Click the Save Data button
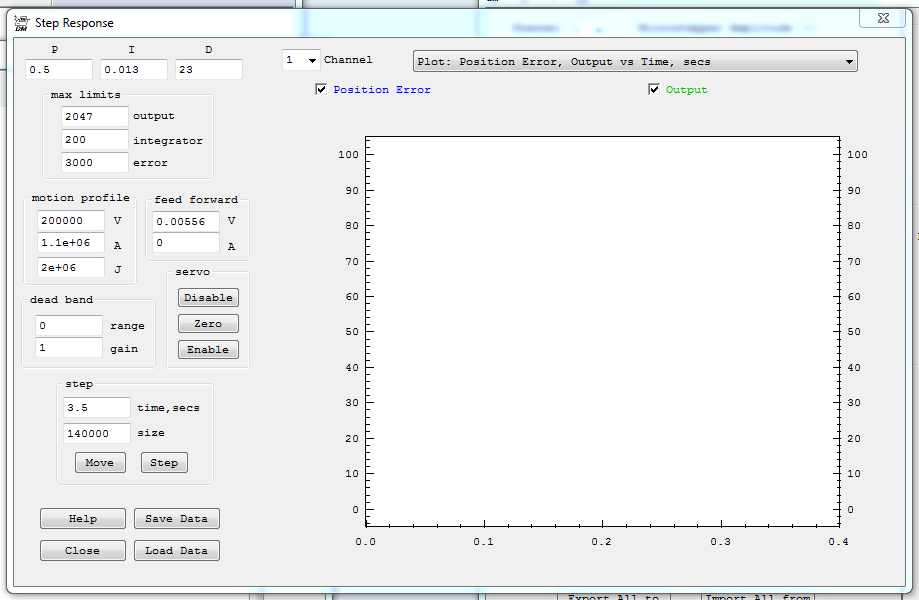The image size is (919, 600). (177, 519)
